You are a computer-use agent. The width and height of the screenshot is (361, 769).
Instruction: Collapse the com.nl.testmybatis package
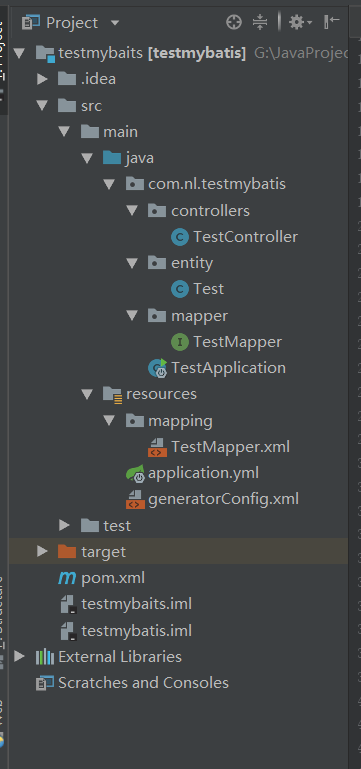pos(109,184)
